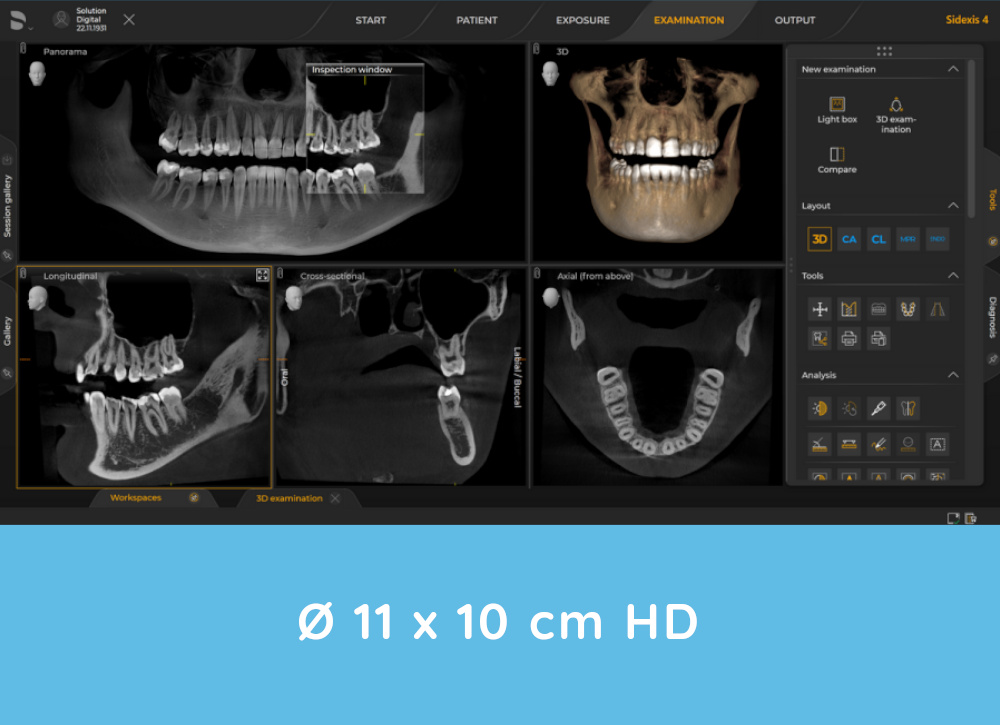Enable the CA layout
This screenshot has width=1000, height=725.
pyautogui.click(x=849, y=238)
